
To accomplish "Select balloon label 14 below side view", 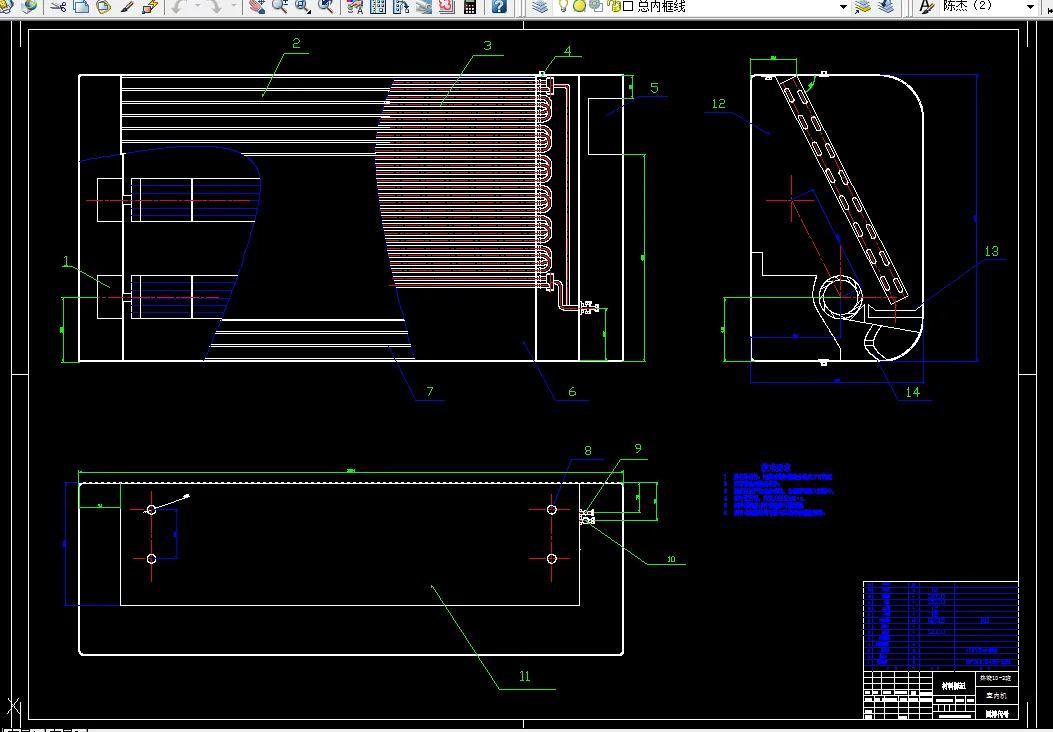I will point(913,392).
